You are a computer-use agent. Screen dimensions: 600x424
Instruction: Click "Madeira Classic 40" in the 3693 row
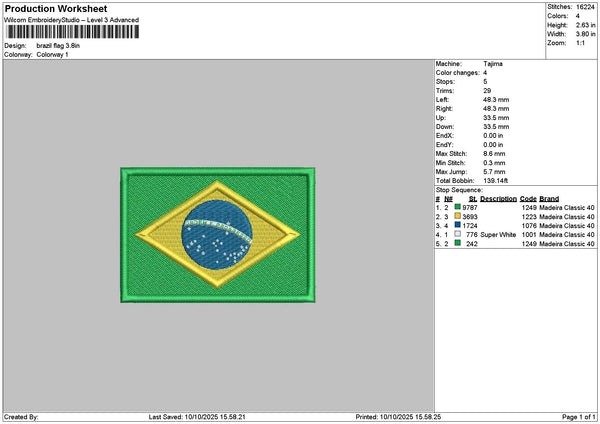[567, 217]
